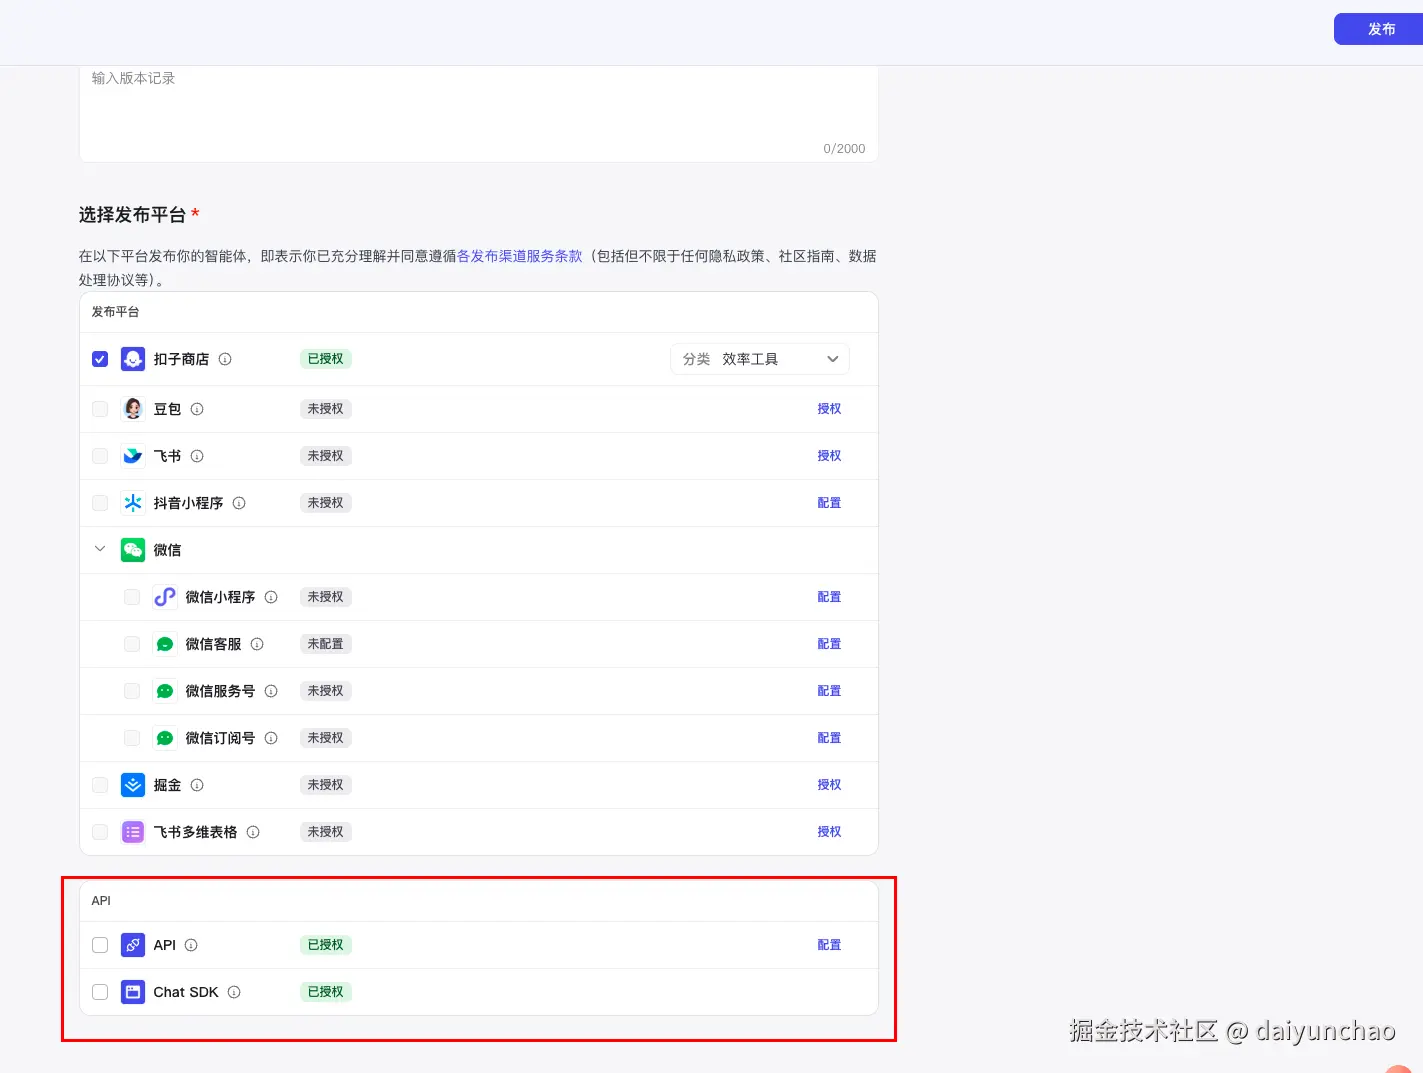Click 配置 link for 微信服务号

coord(829,691)
